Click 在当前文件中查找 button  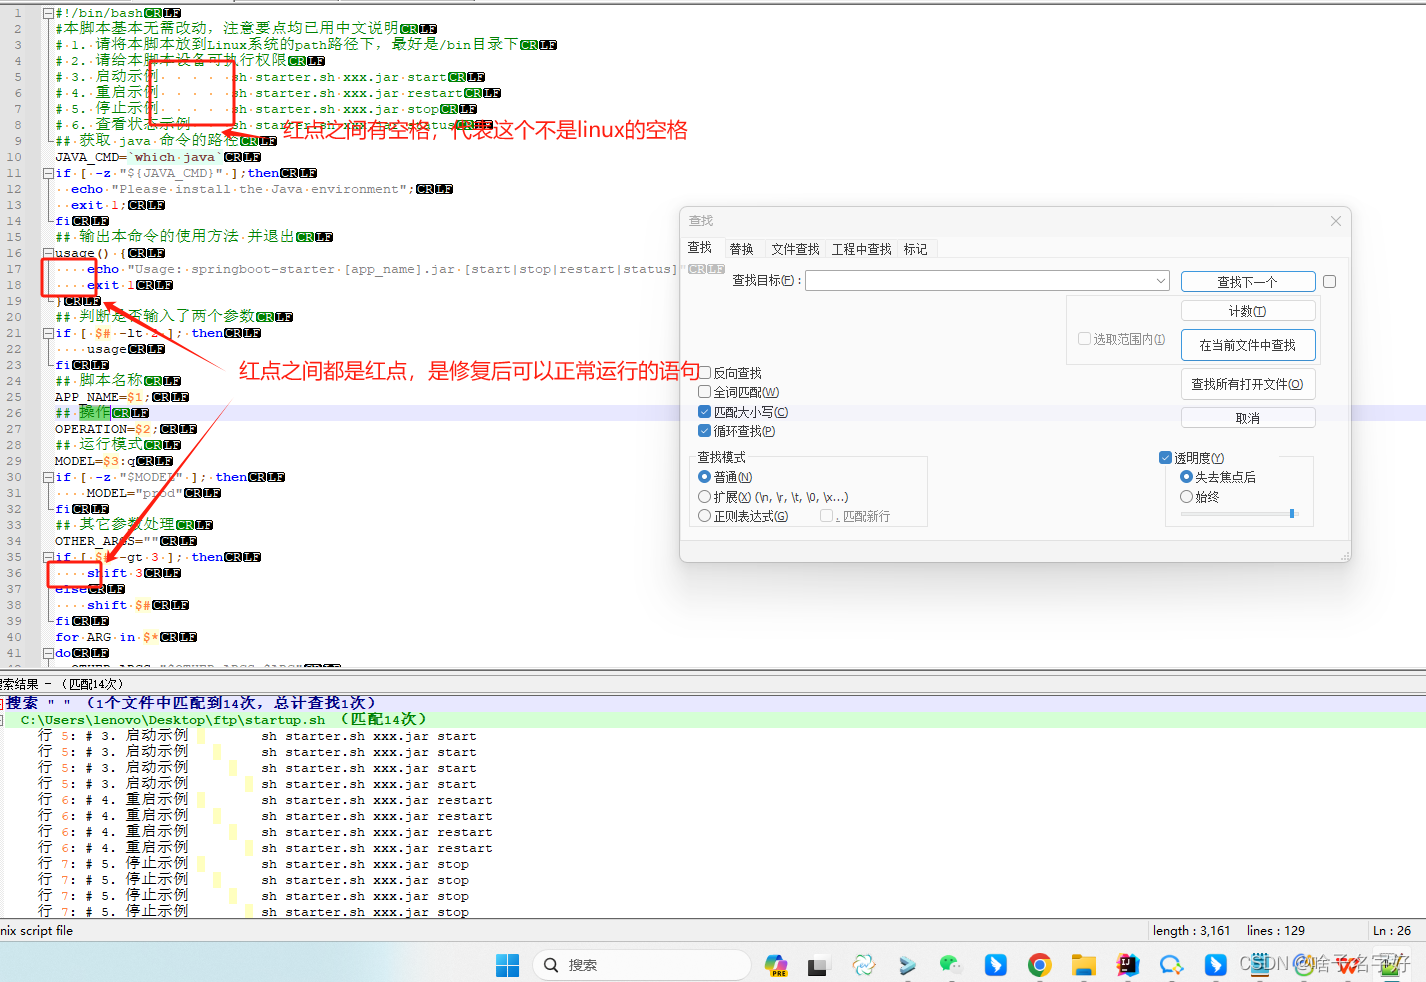(1248, 345)
